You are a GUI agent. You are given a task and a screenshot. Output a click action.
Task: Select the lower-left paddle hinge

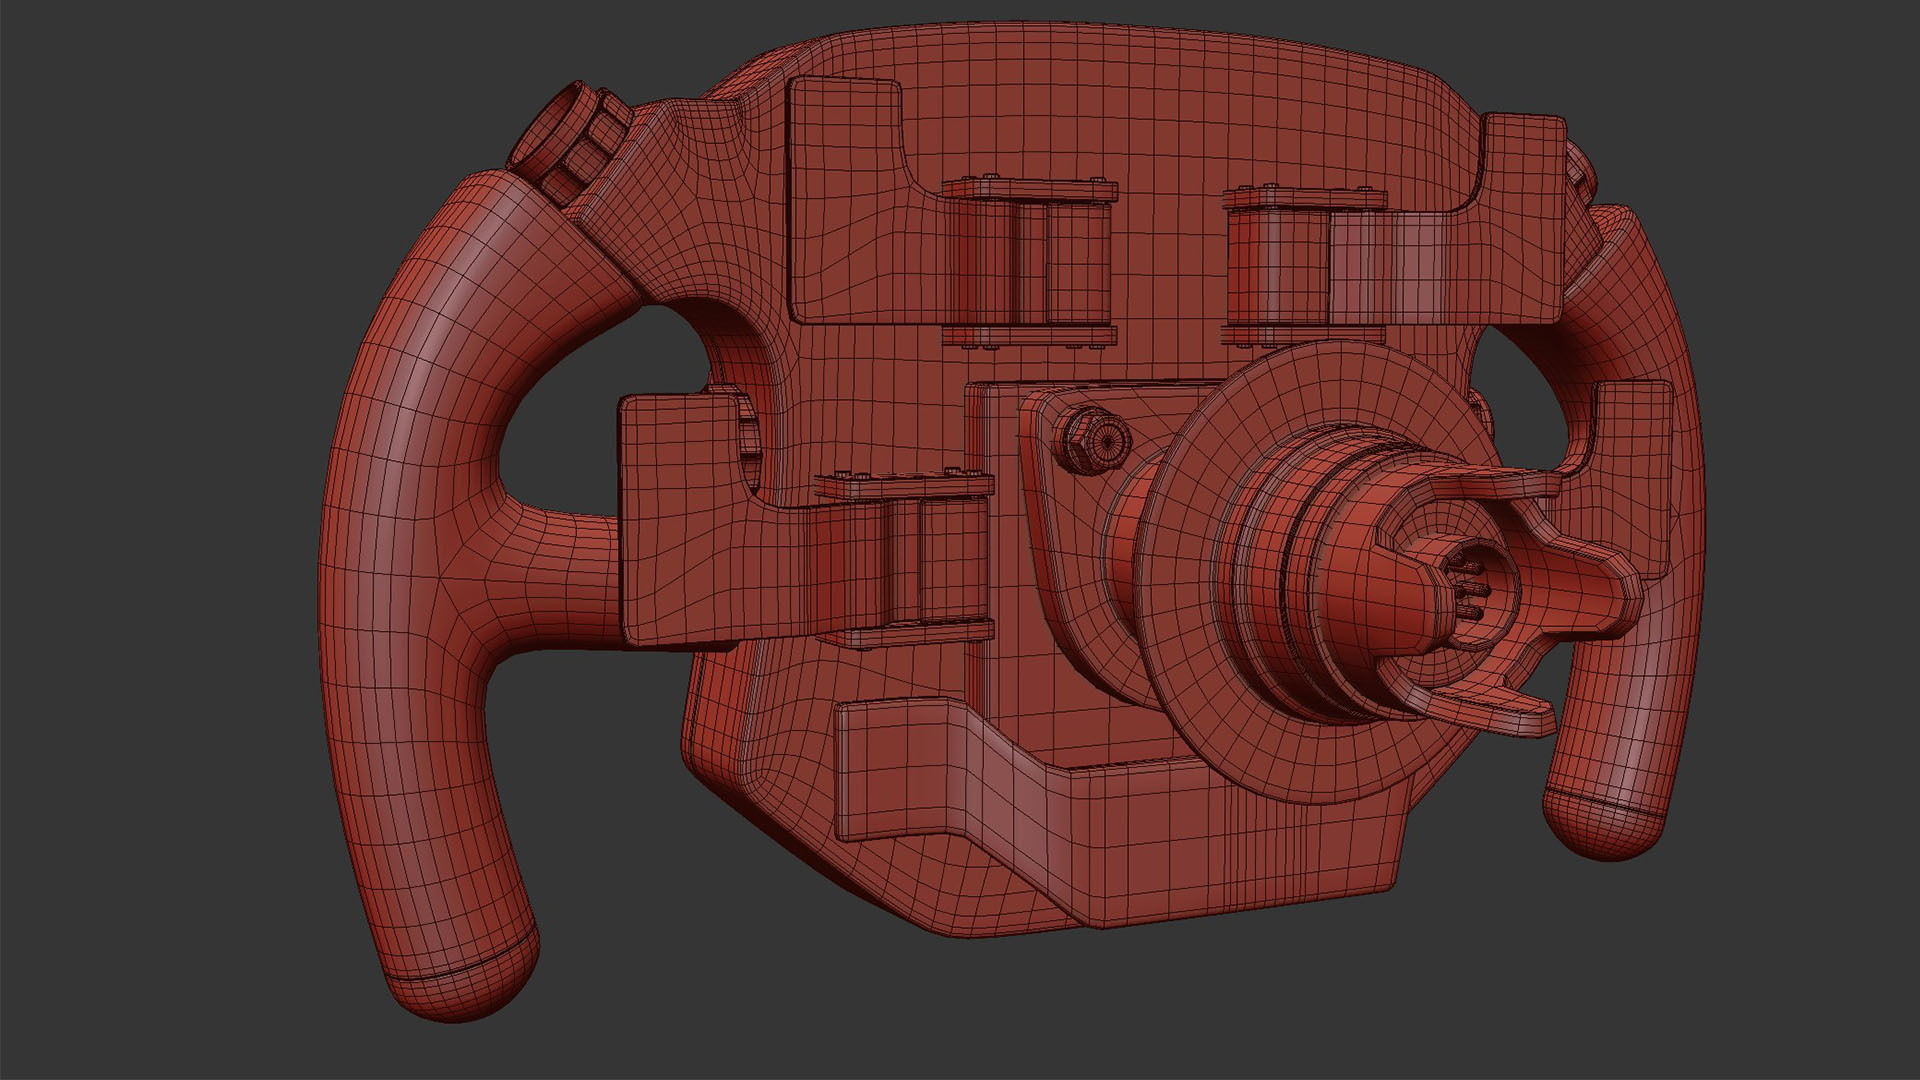click(905, 560)
